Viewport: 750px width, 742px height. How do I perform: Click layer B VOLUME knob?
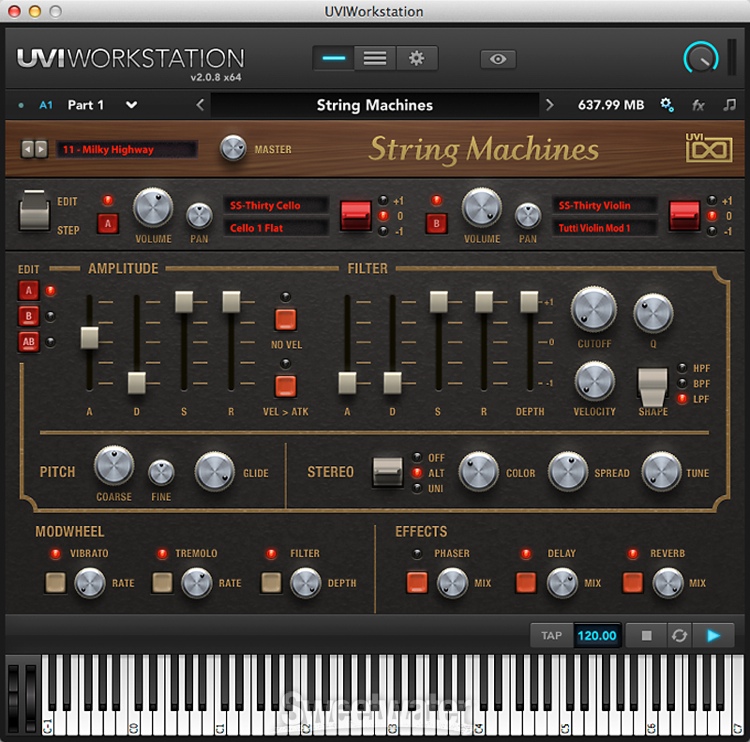click(x=482, y=208)
